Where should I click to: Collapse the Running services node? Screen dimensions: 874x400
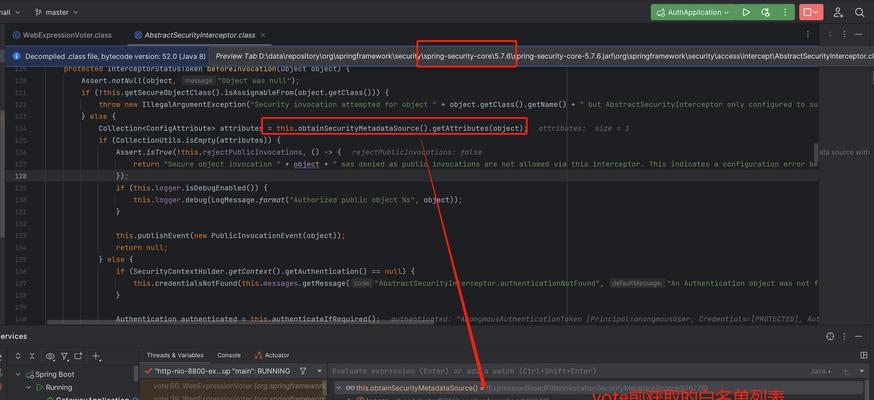[x=28, y=387]
